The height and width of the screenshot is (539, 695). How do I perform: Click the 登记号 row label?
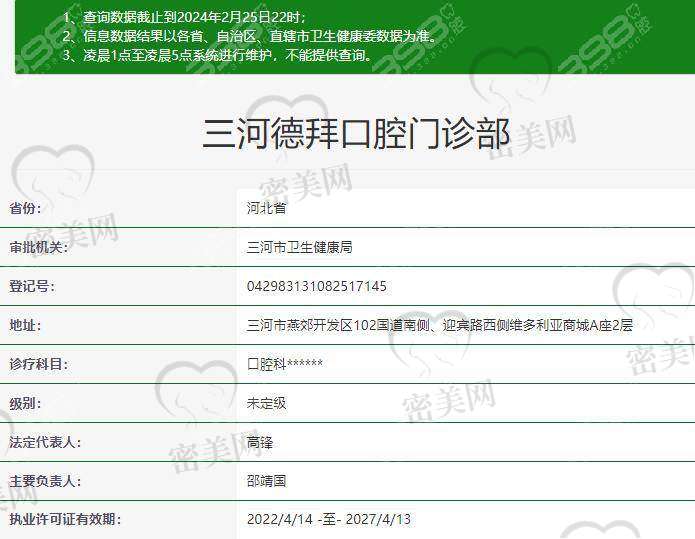point(33,286)
